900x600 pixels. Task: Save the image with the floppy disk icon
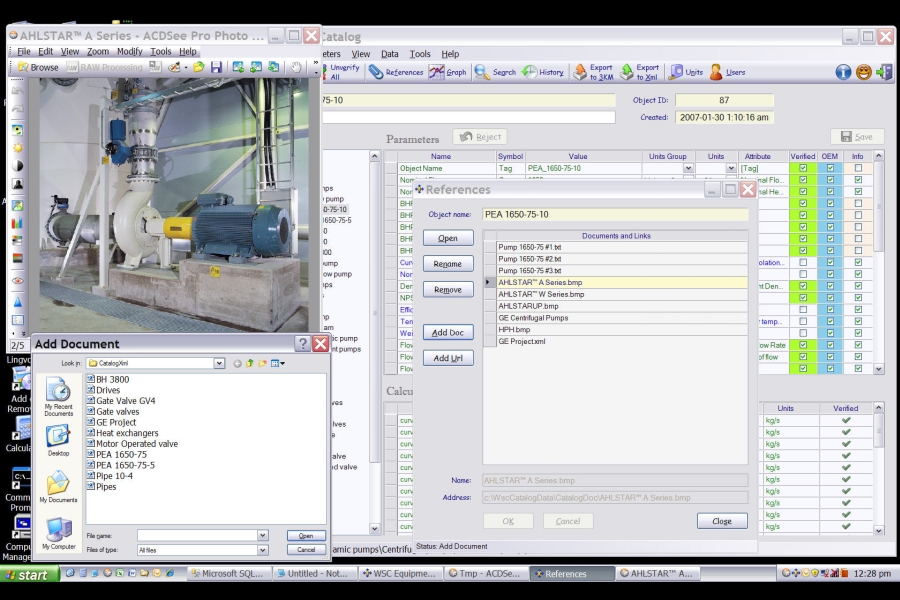click(x=216, y=67)
